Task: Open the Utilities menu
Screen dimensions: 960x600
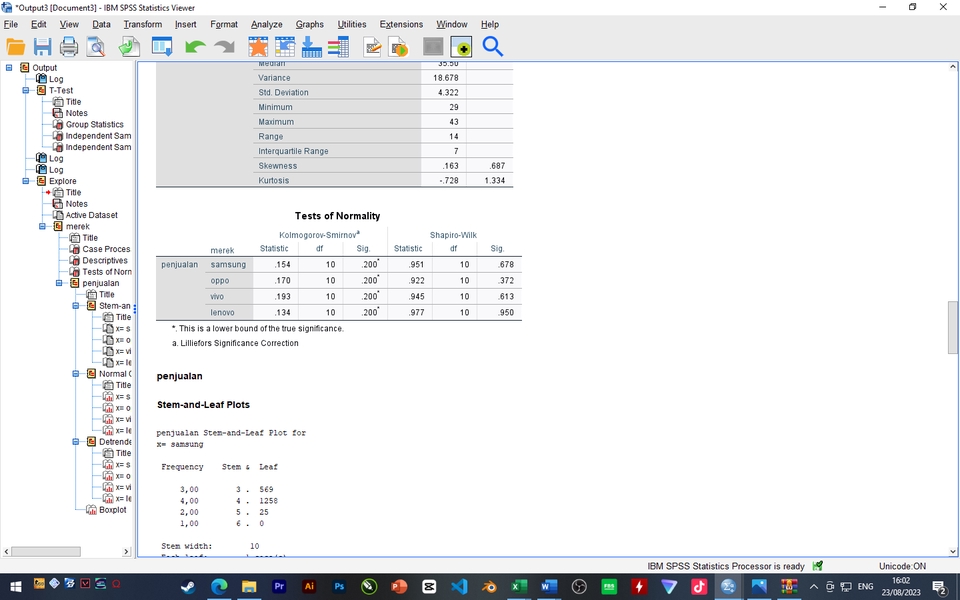Action: coord(352,24)
